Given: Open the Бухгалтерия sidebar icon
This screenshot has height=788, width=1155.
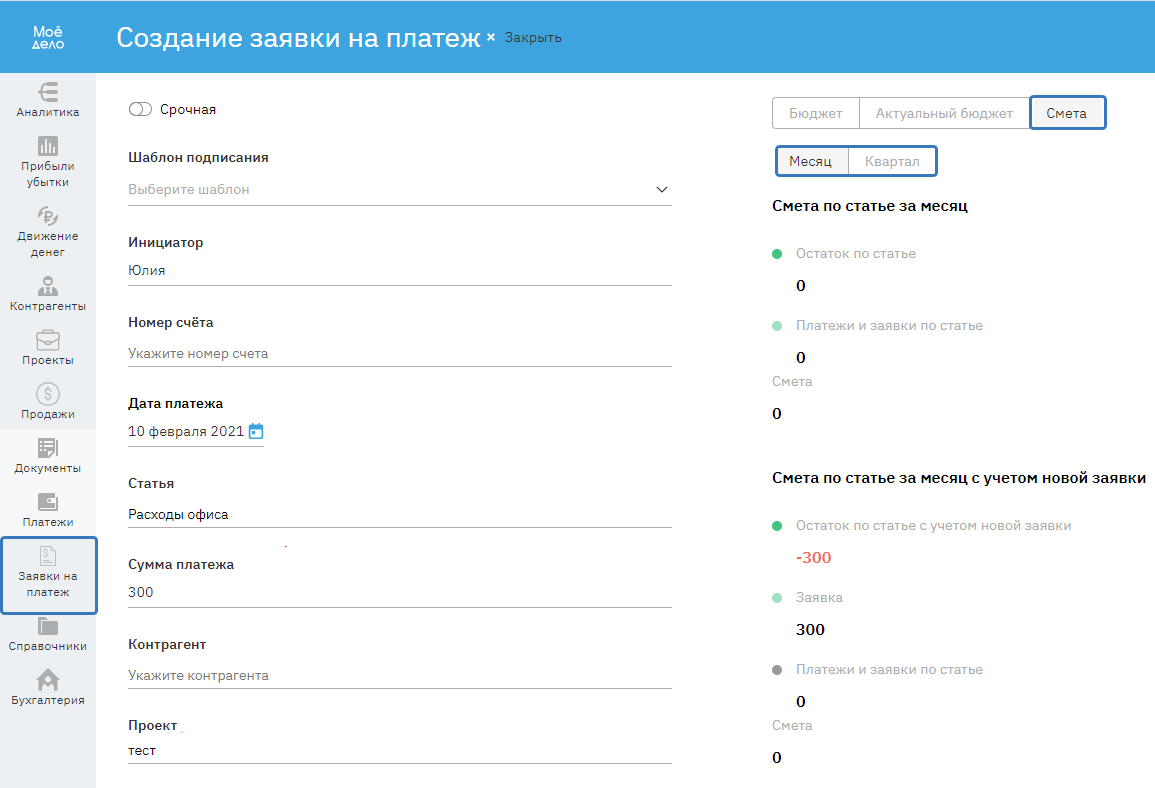Looking at the screenshot, I should point(47,680).
